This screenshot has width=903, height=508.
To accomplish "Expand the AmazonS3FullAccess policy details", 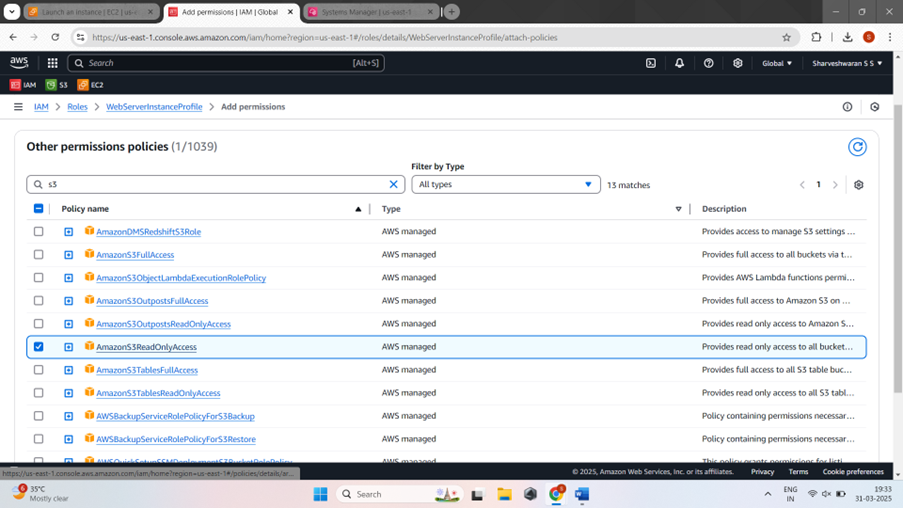I will point(69,255).
